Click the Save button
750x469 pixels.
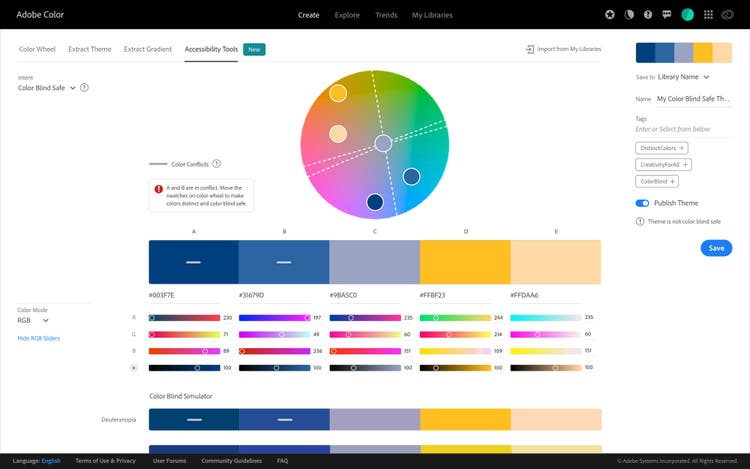point(716,248)
